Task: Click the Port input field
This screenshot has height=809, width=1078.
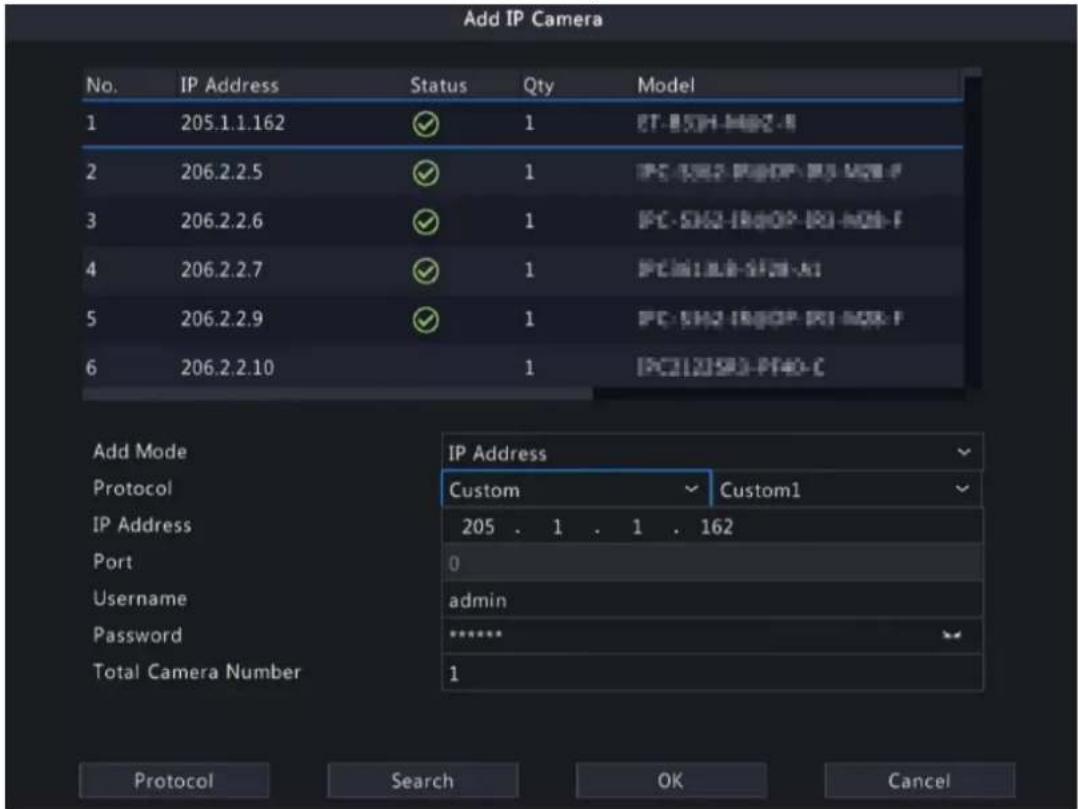Action: tap(712, 564)
